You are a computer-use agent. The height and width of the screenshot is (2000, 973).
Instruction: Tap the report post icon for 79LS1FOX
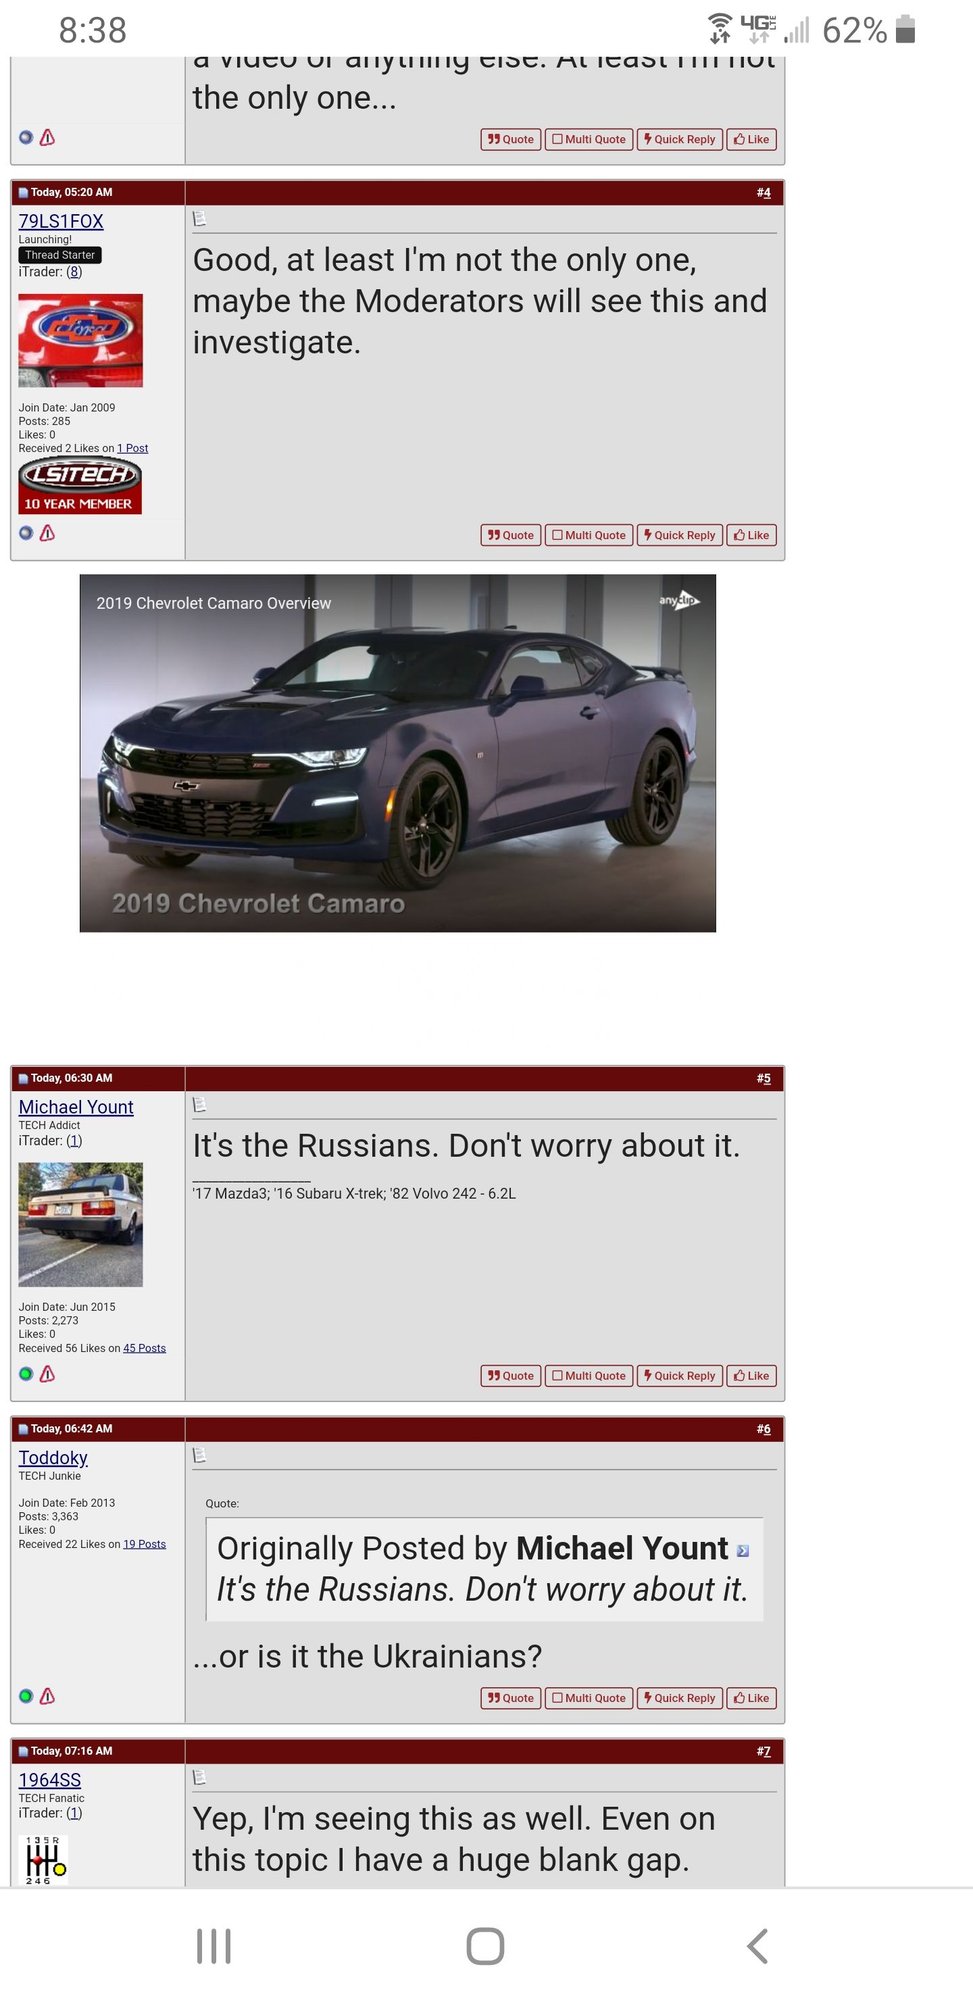[x=47, y=533]
